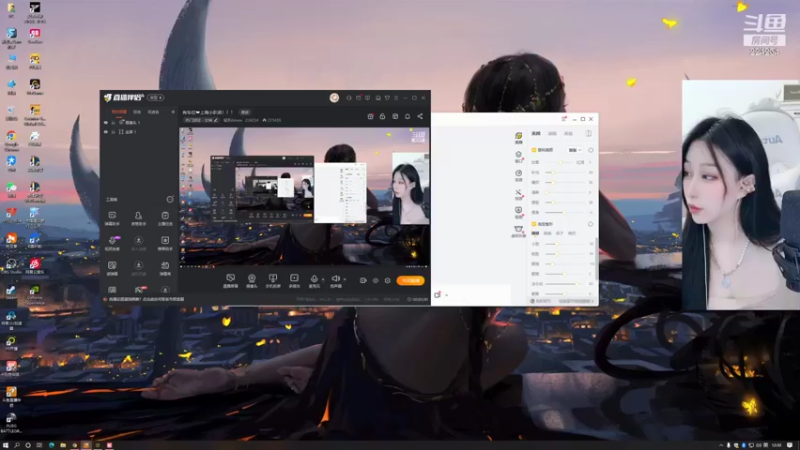Expand the microphone options arrow
The width and height of the screenshot is (800, 450).
coord(323,279)
